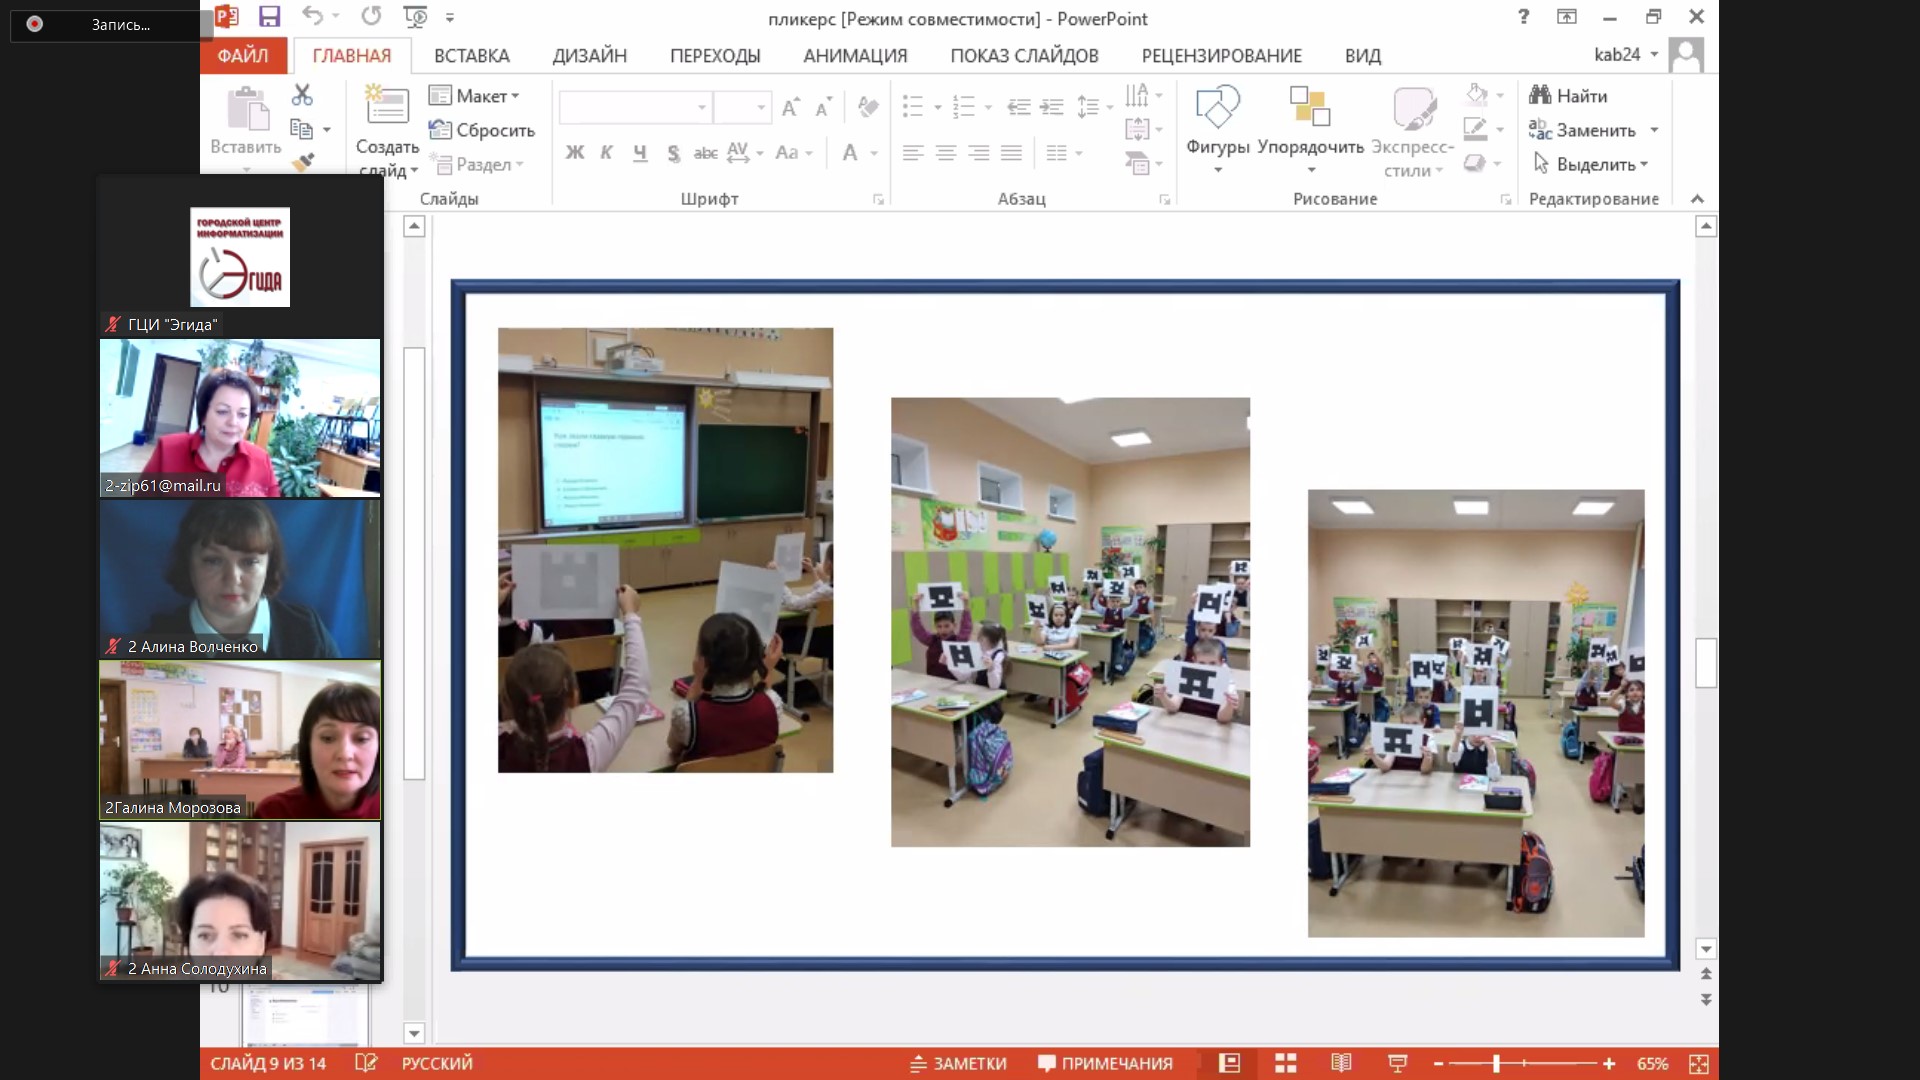This screenshot has height=1080, width=1920.
Task: Toggle the Notes pane
Action: 957,1063
